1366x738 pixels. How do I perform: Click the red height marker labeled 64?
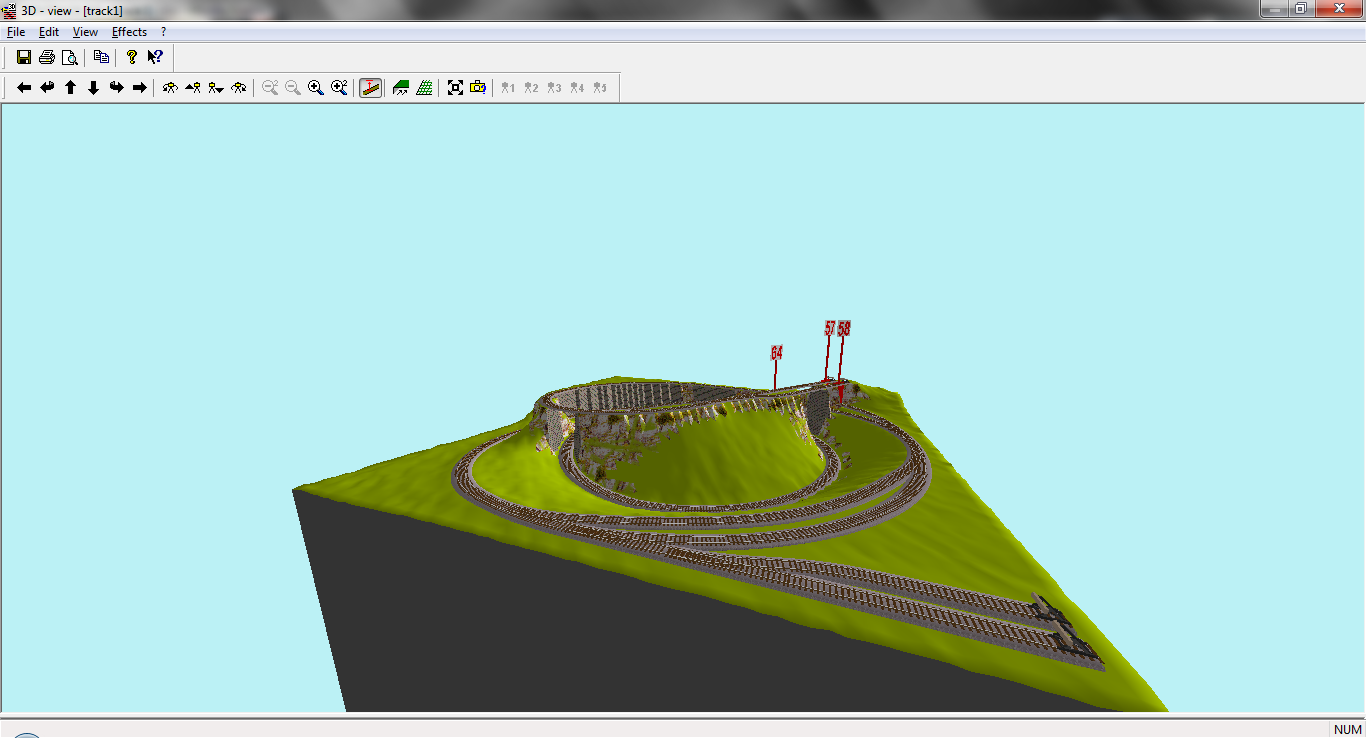[776, 353]
